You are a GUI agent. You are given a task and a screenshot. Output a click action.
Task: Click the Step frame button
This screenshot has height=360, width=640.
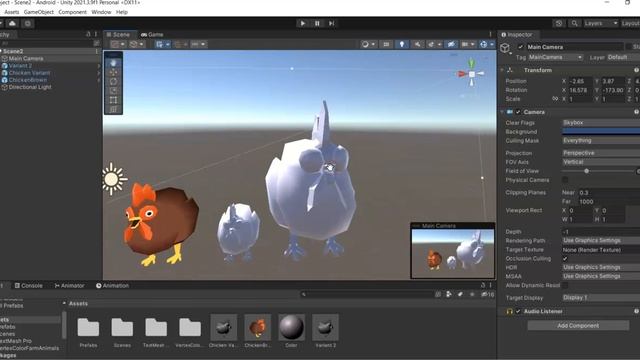(x=331, y=23)
